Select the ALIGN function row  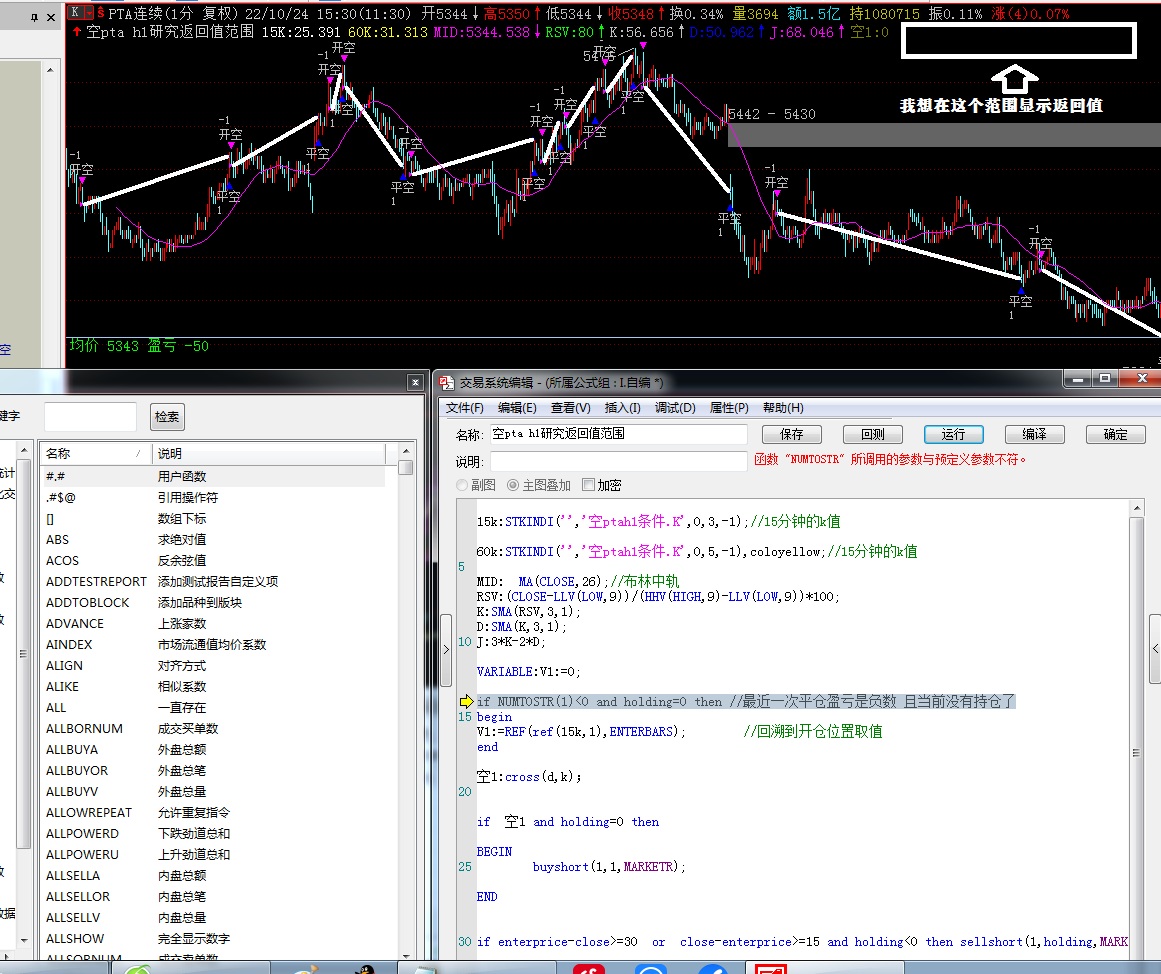213,665
